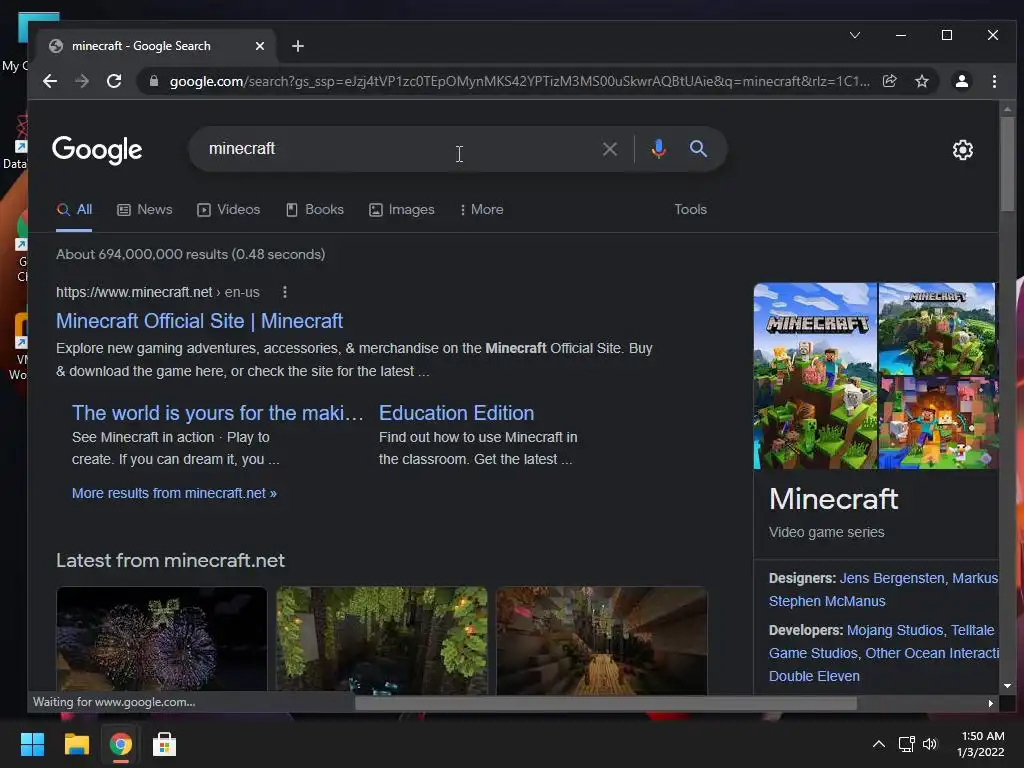
Task: Open File Explorer from taskbar
Action: click(76, 744)
